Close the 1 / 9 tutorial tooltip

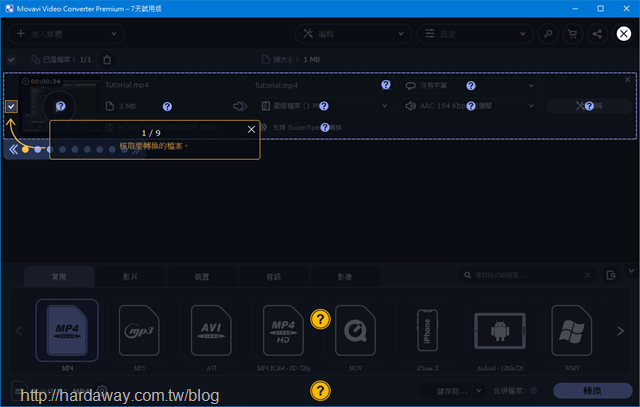point(251,129)
